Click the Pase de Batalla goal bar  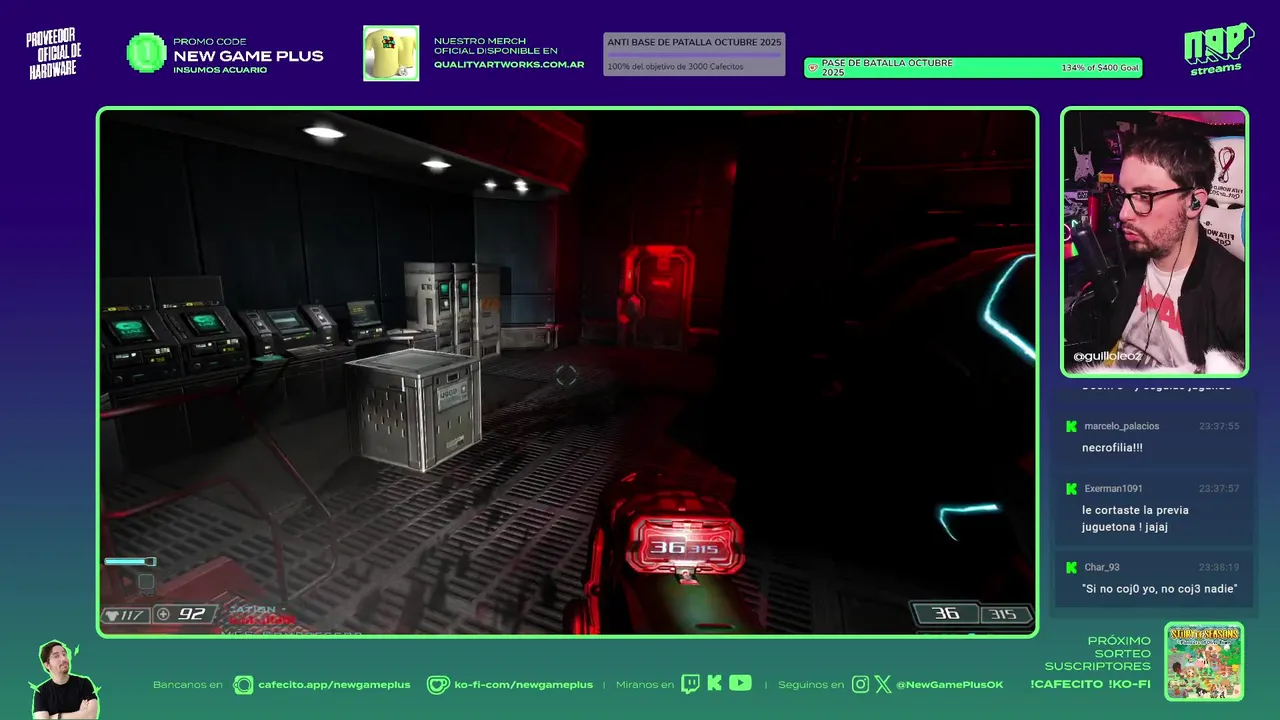(x=973, y=68)
